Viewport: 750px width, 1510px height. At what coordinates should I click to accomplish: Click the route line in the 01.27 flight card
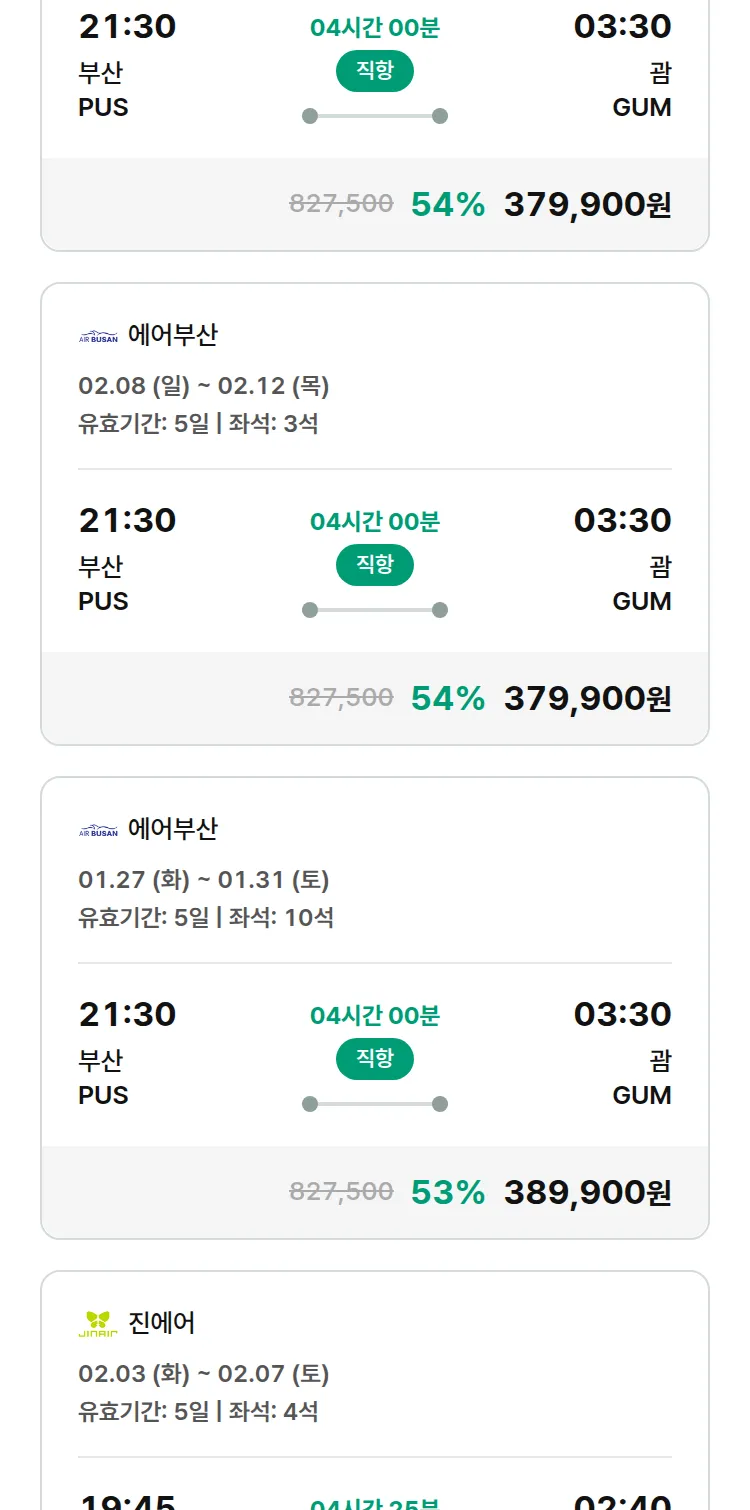pyautogui.click(x=375, y=1104)
